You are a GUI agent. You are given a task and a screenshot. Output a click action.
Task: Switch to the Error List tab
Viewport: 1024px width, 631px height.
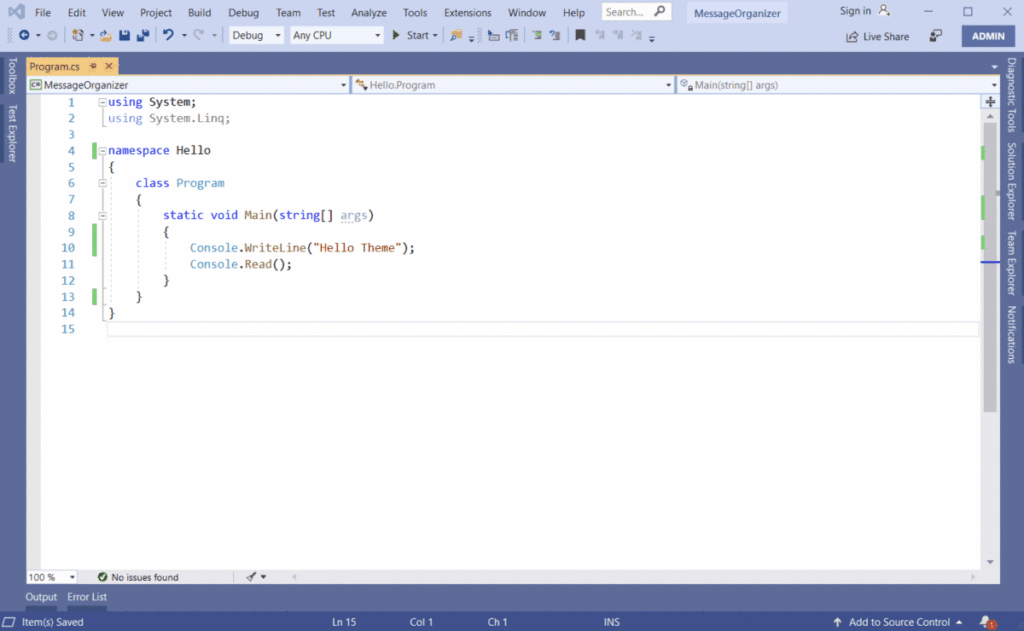(86, 597)
